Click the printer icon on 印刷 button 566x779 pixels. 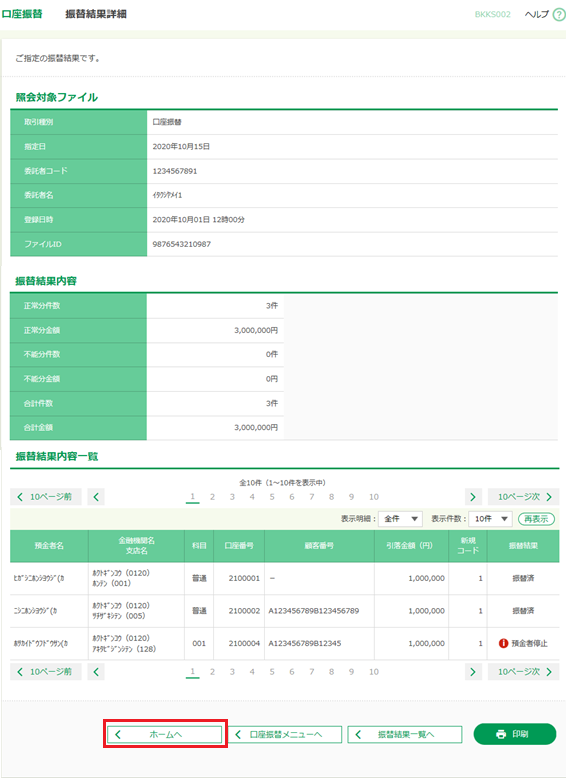pyautogui.click(x=501, y=734)
